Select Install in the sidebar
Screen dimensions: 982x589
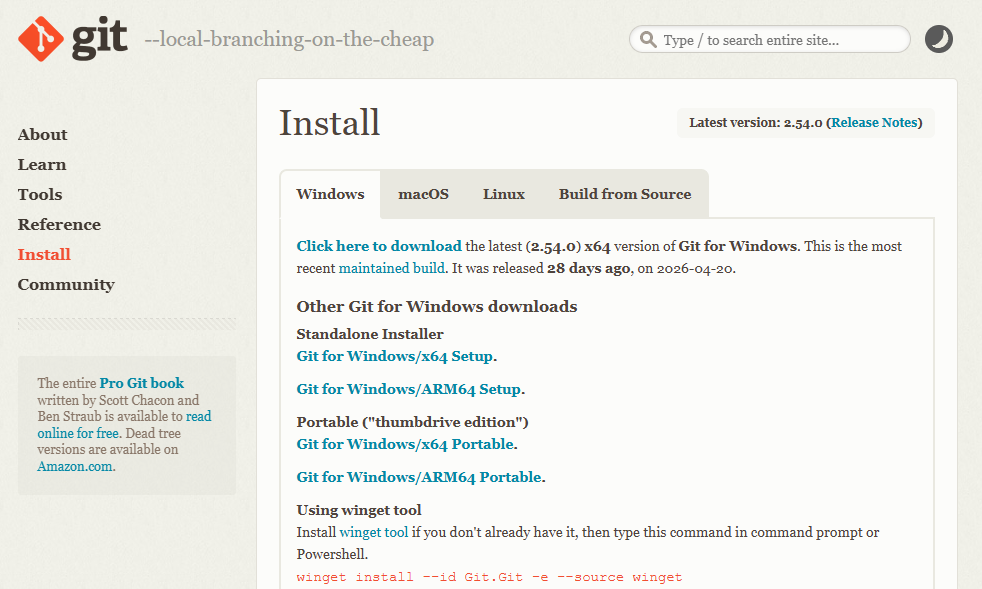coord(44,255)
